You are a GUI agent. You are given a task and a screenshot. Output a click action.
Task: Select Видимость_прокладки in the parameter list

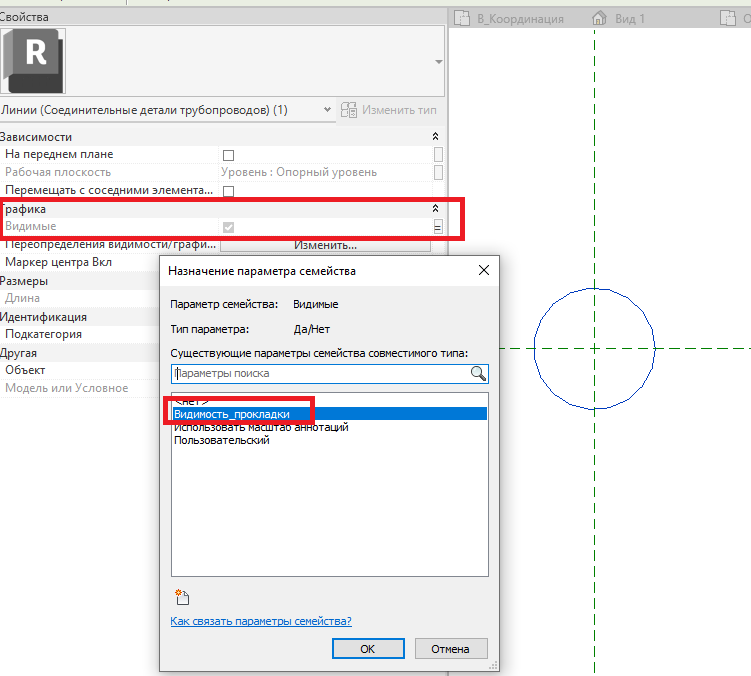pos(232,414)
